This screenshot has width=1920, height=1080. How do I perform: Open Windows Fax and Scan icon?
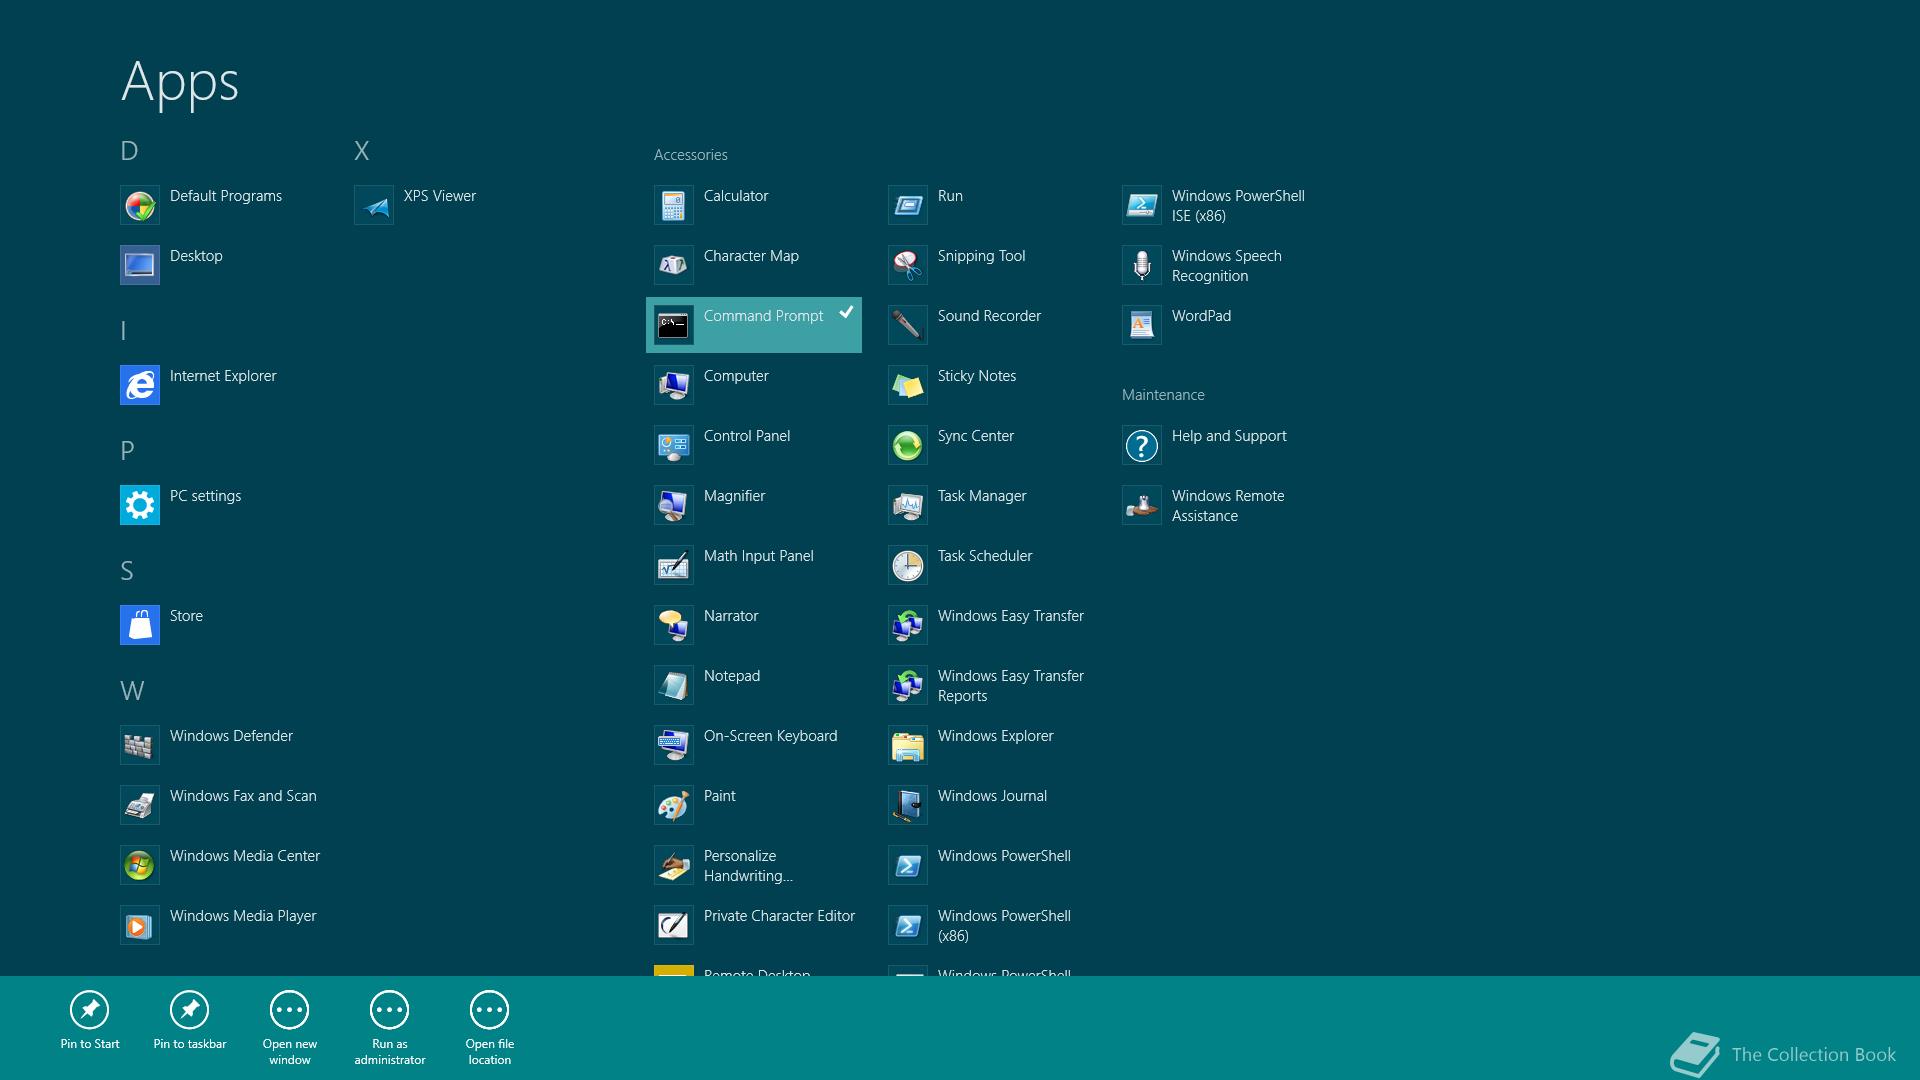139,805
